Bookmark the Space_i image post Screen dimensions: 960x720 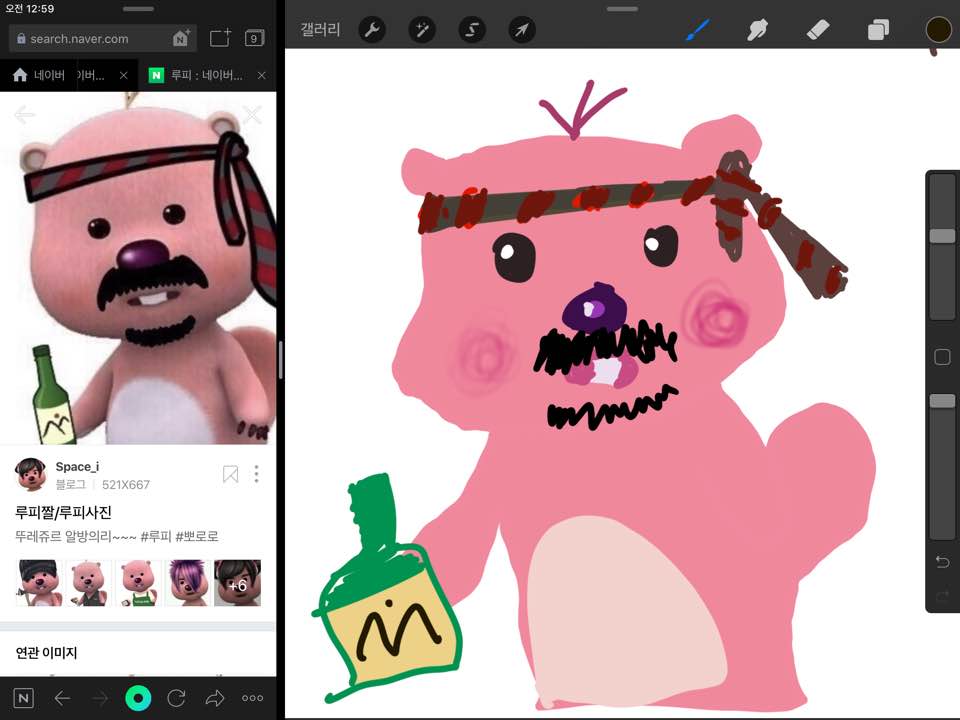click(x=230, y=474)
